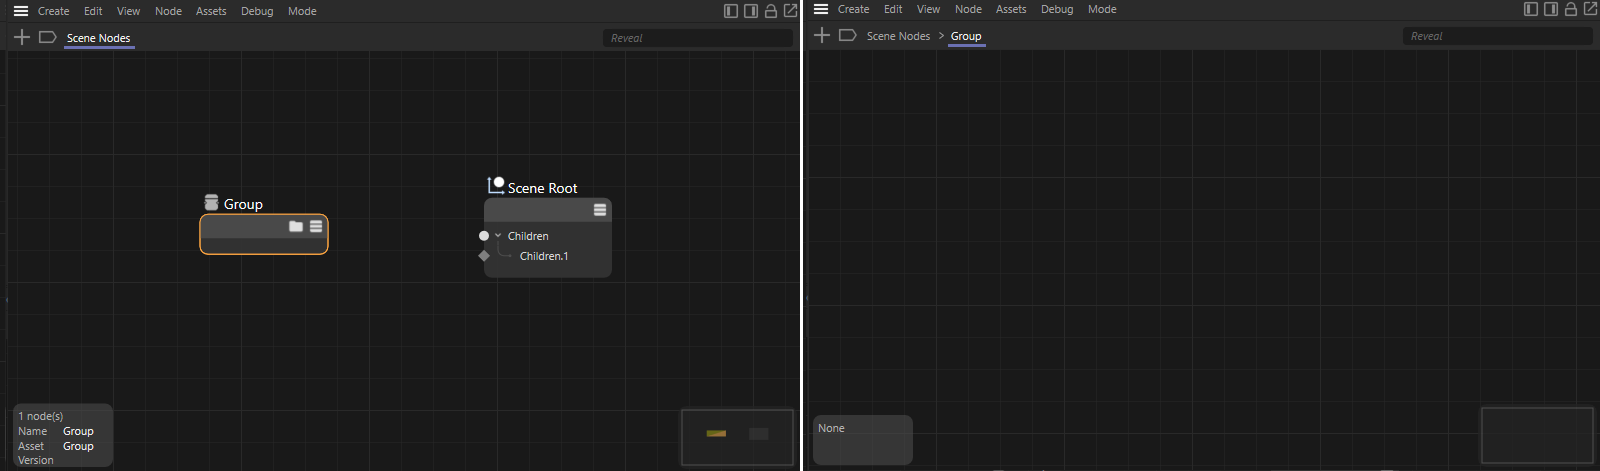Select Scene Nodes breadcrumb in left editor
This screenshot has width=1600, height=471.
click(x=98, y=38)
